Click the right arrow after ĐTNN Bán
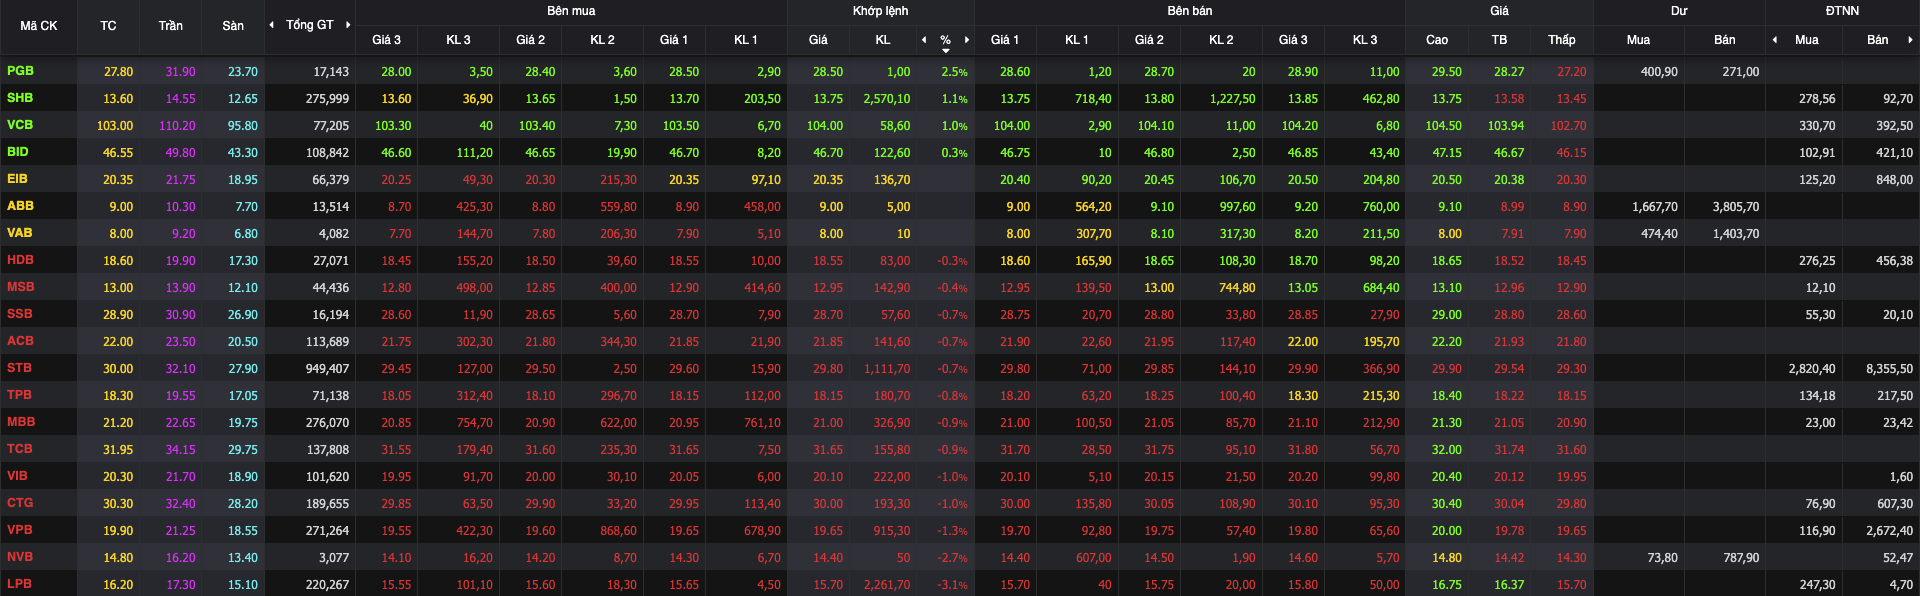Screen dimensions: 1920x596 click(1910, 40)
